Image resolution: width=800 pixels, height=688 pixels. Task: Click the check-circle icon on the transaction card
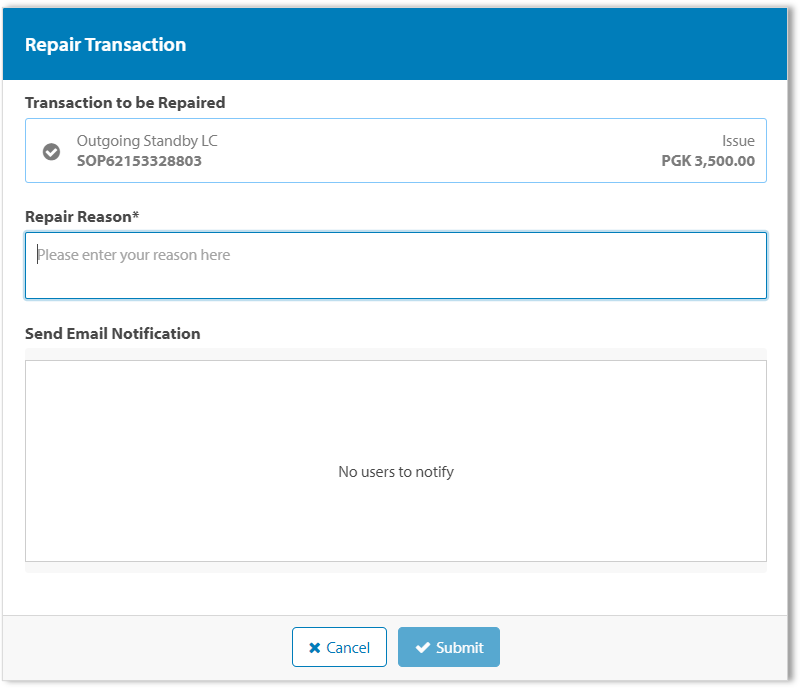coord(52,152)
